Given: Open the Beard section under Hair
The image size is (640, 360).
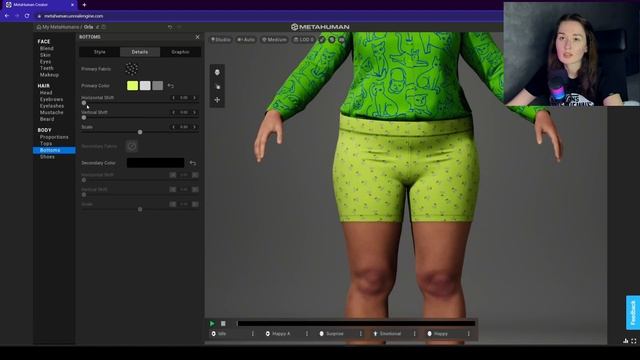Looking at the screenshot, I should [x=47, y=119].
